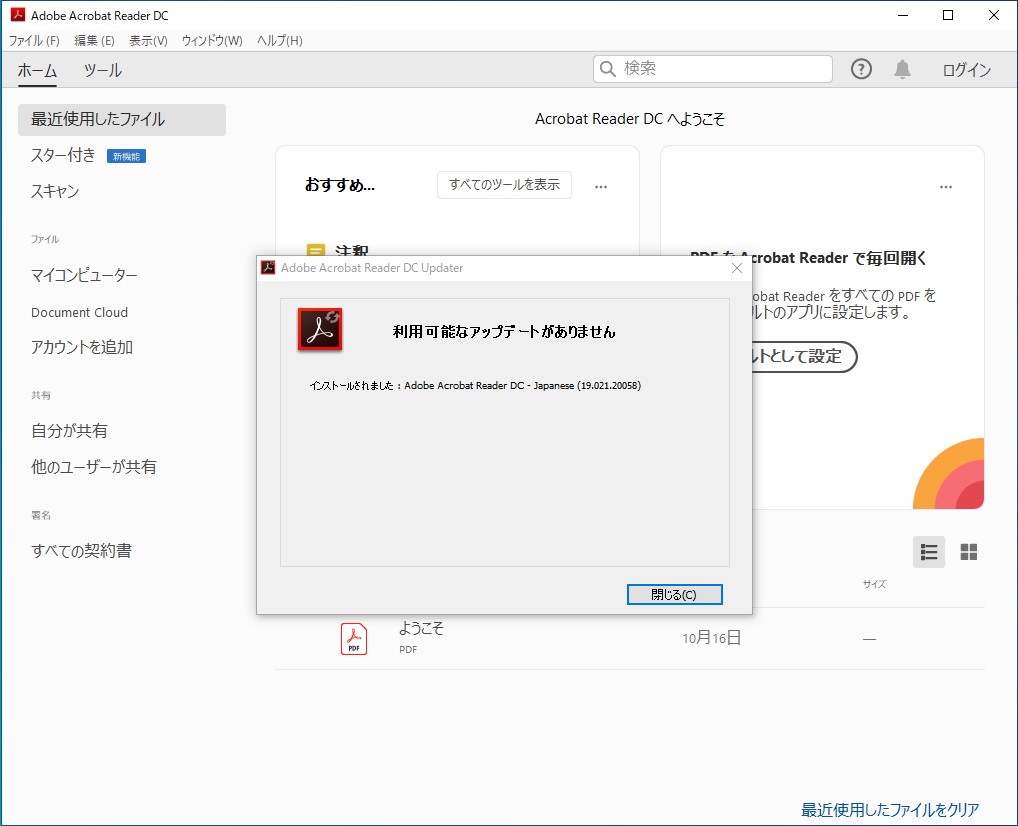1018x826 pixels.
Task: Click the help question mark icon
Action: coord(861,69)
